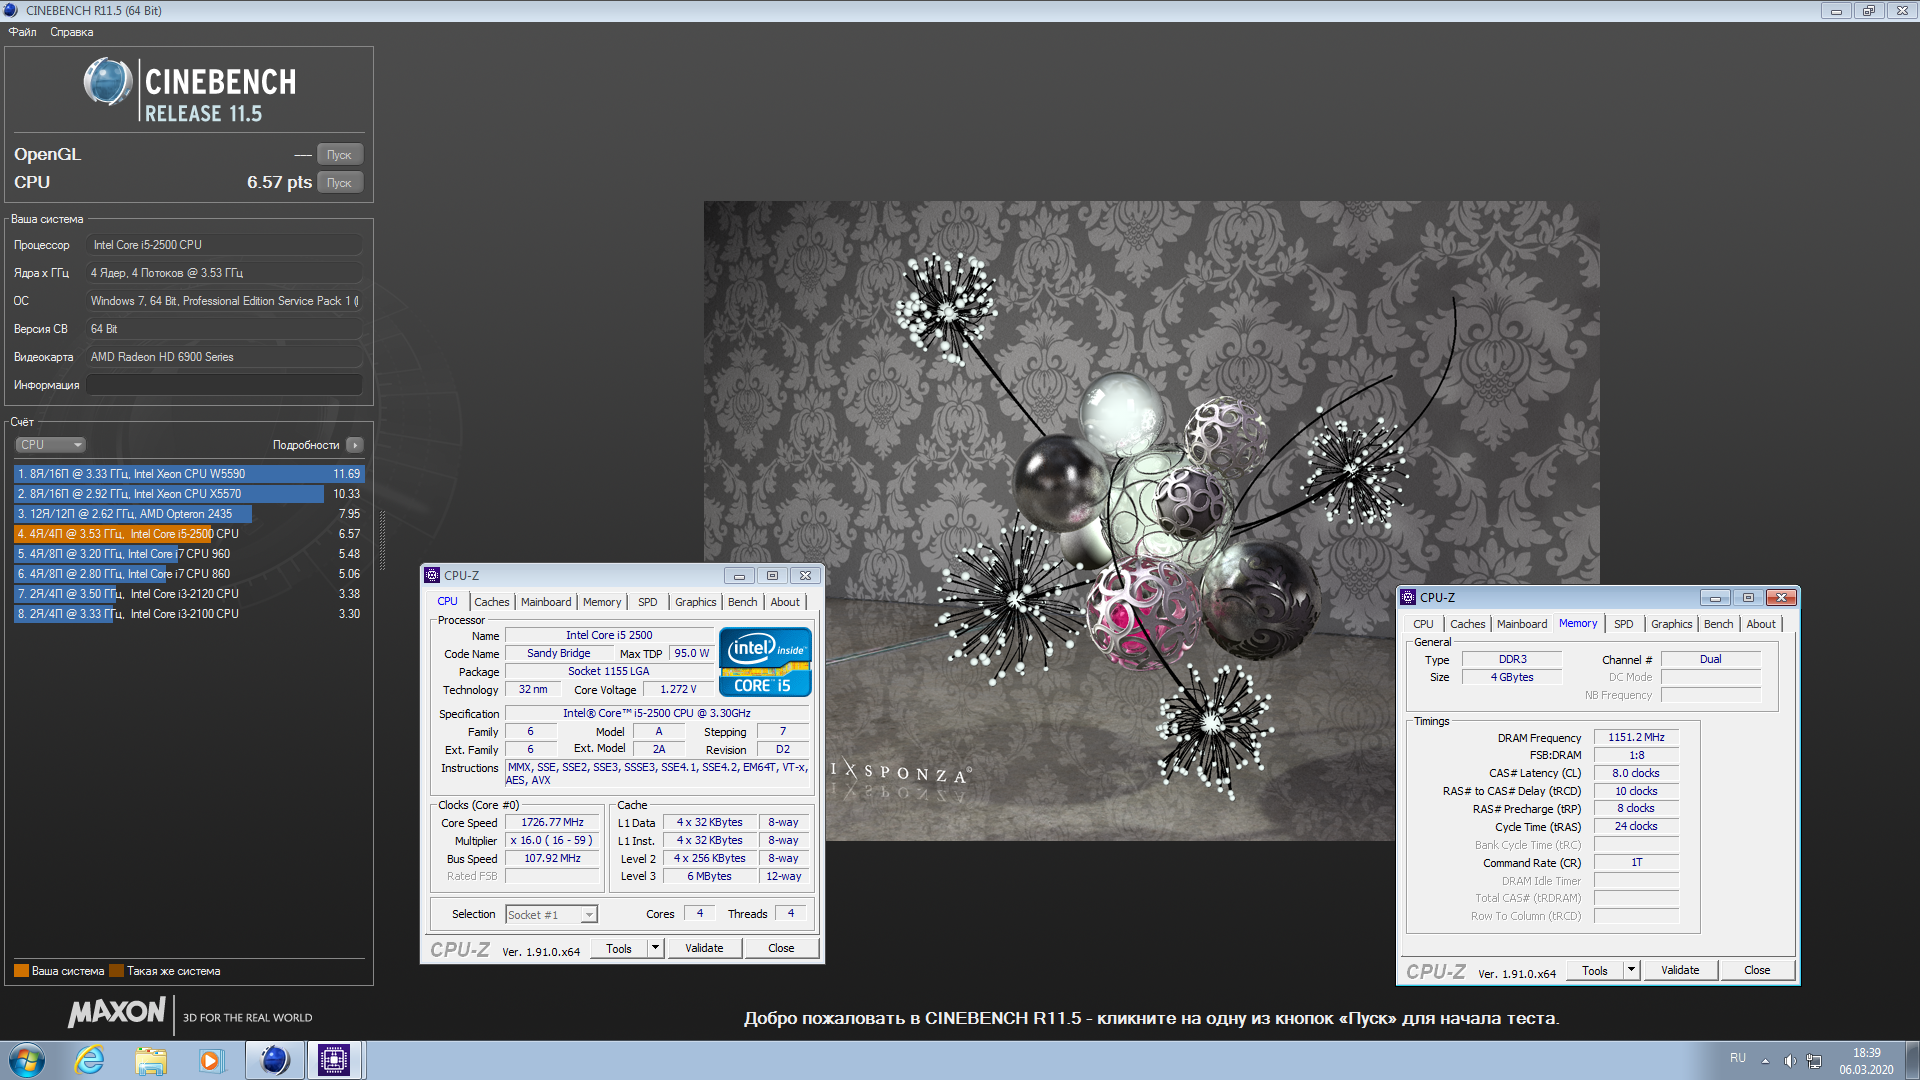Click the brown Такая же система legend swatch
This screenshot has height=1080, width=1920.
tap(116, 971)
